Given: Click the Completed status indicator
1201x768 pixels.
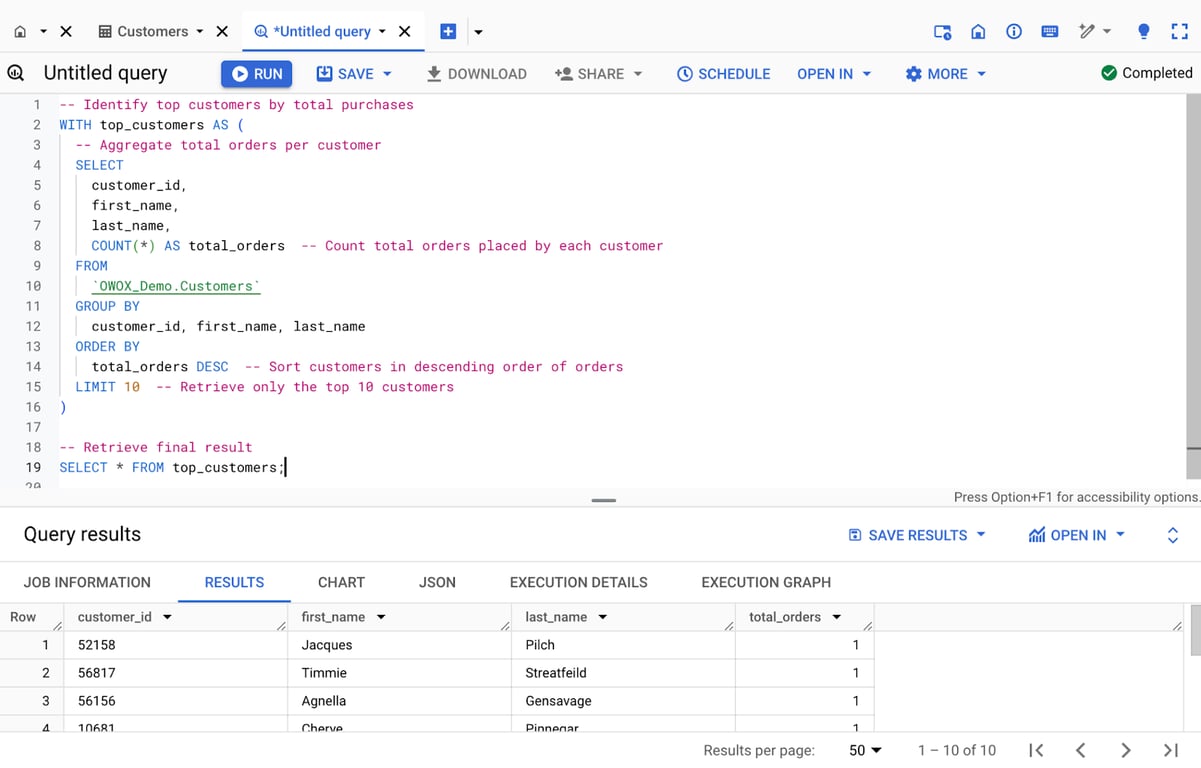Looking at the screenshot, I should coord(1146,73).
